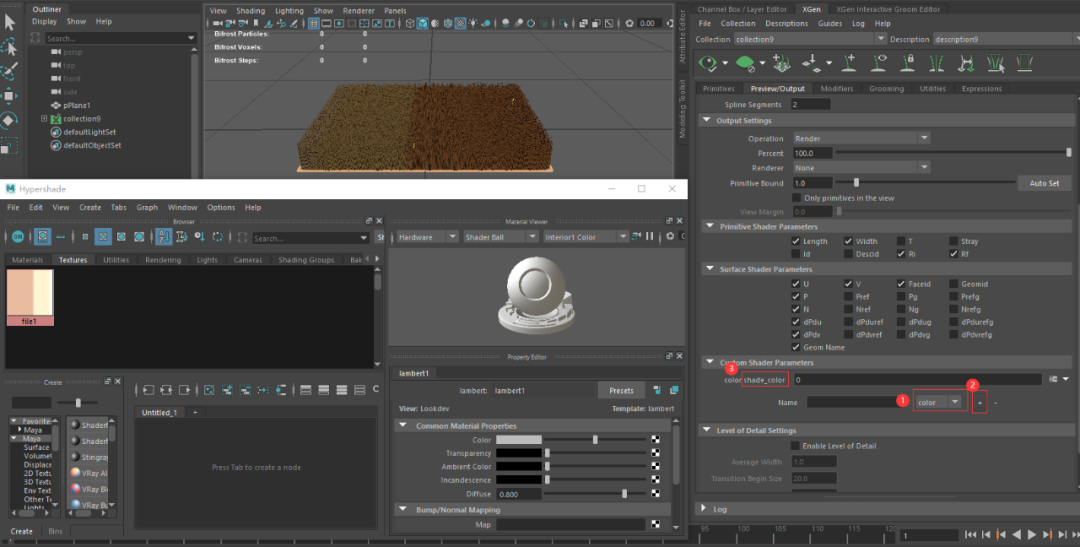Click the Presets button in Property Editor
Screen dimensions: 1080x547
tap(621, 391)
